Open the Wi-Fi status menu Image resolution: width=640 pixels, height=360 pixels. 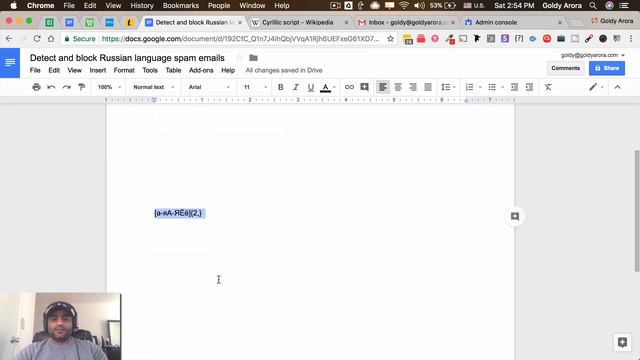404,5
